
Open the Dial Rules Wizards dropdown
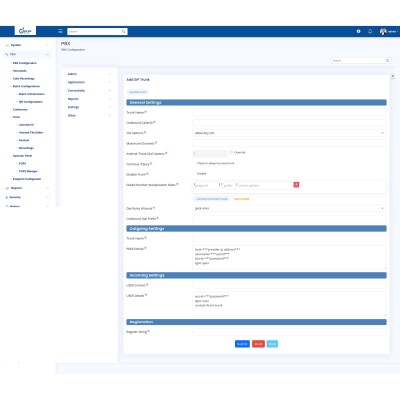point(289,208)
